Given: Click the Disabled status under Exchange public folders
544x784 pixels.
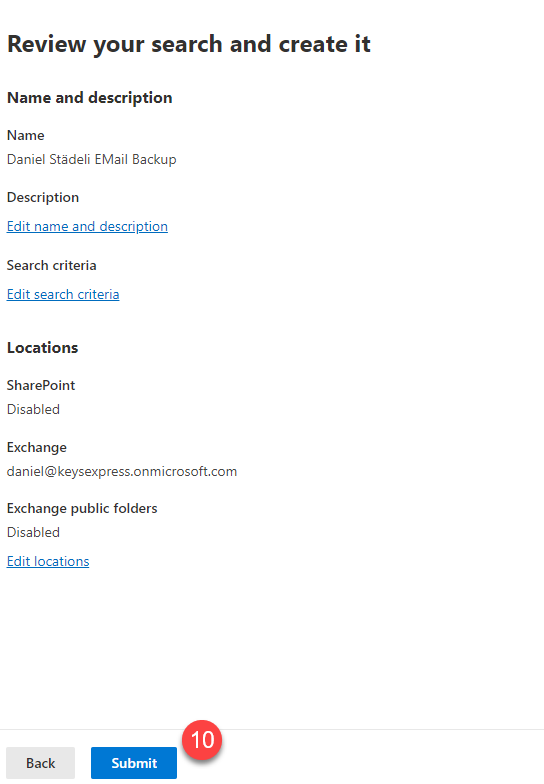Looking at the screenshot, I should point(34,532).
